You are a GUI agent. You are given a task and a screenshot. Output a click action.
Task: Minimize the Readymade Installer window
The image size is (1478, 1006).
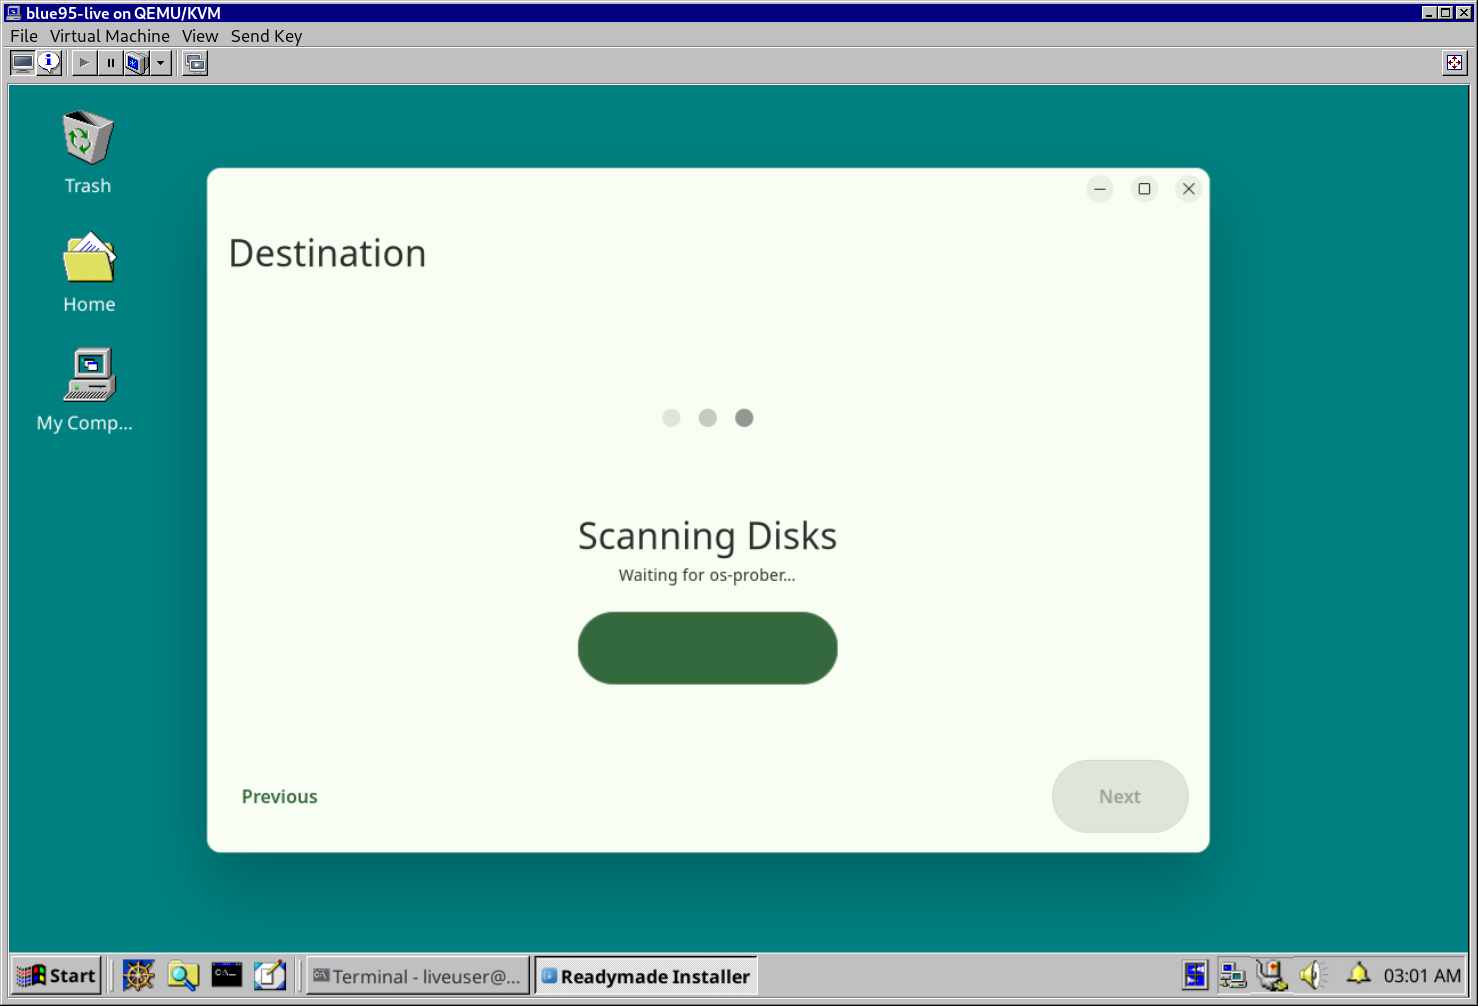pyautogui.click(x=1100, y=189)
